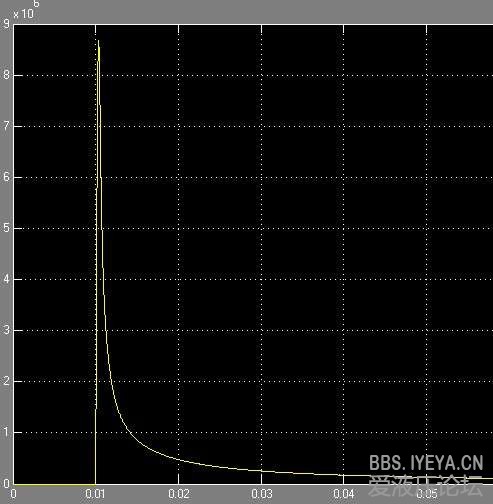The height and width of the screenshot is (504, 493).
Task: Click the y-axis tick label 1
Action: [6, 432]
